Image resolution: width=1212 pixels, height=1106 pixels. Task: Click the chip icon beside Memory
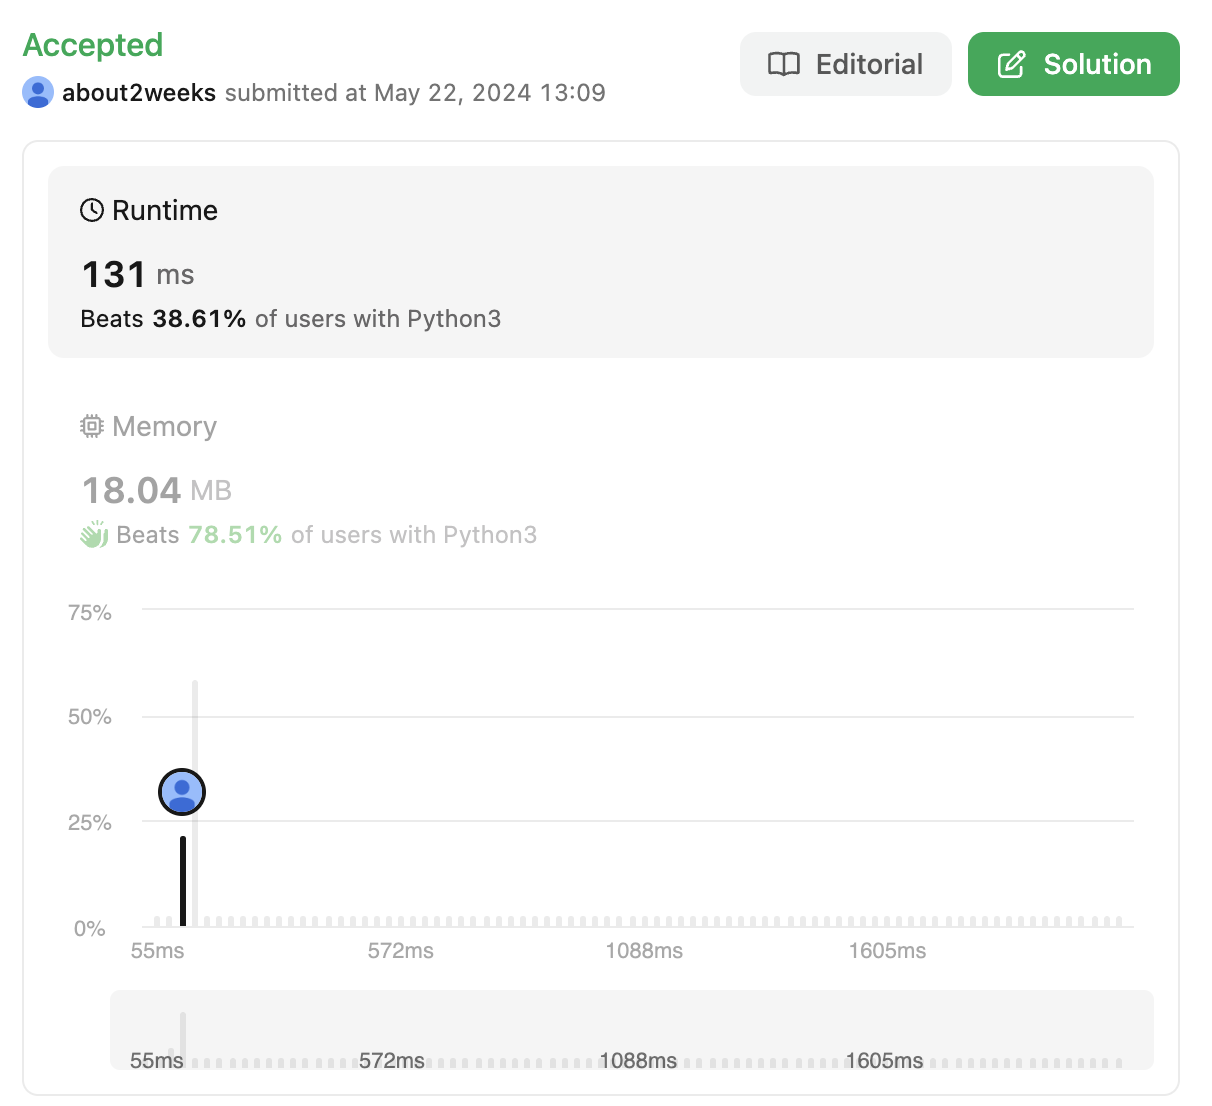point(92,426)
